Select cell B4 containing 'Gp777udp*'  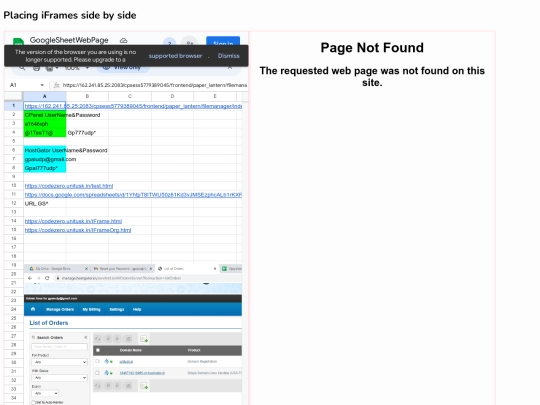87,133
